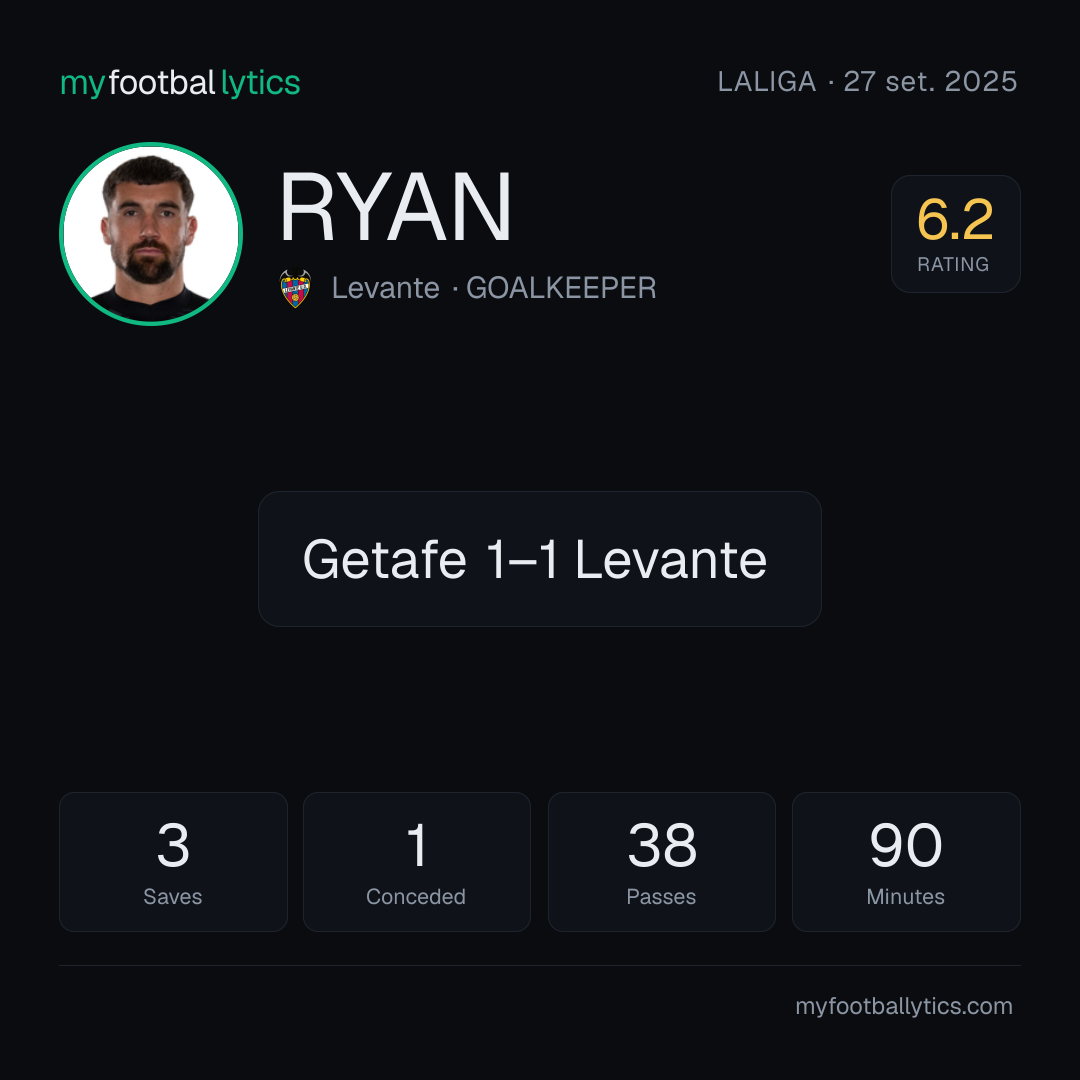Click the number 90 minutes value
The height and width of the screenshot is (1080, 1080).
pos(906,845)
